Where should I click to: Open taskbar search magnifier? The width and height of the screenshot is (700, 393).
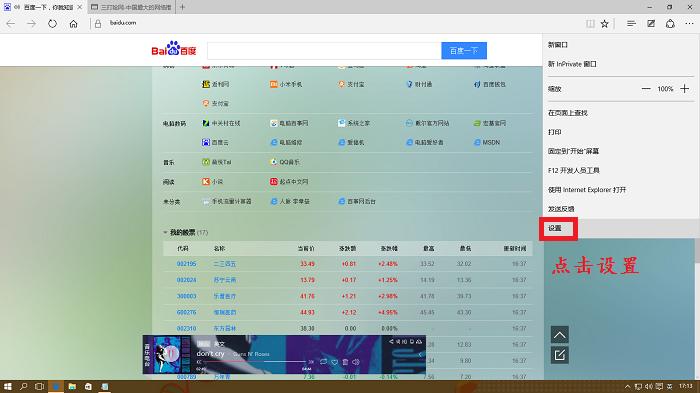tap(23, 386)
